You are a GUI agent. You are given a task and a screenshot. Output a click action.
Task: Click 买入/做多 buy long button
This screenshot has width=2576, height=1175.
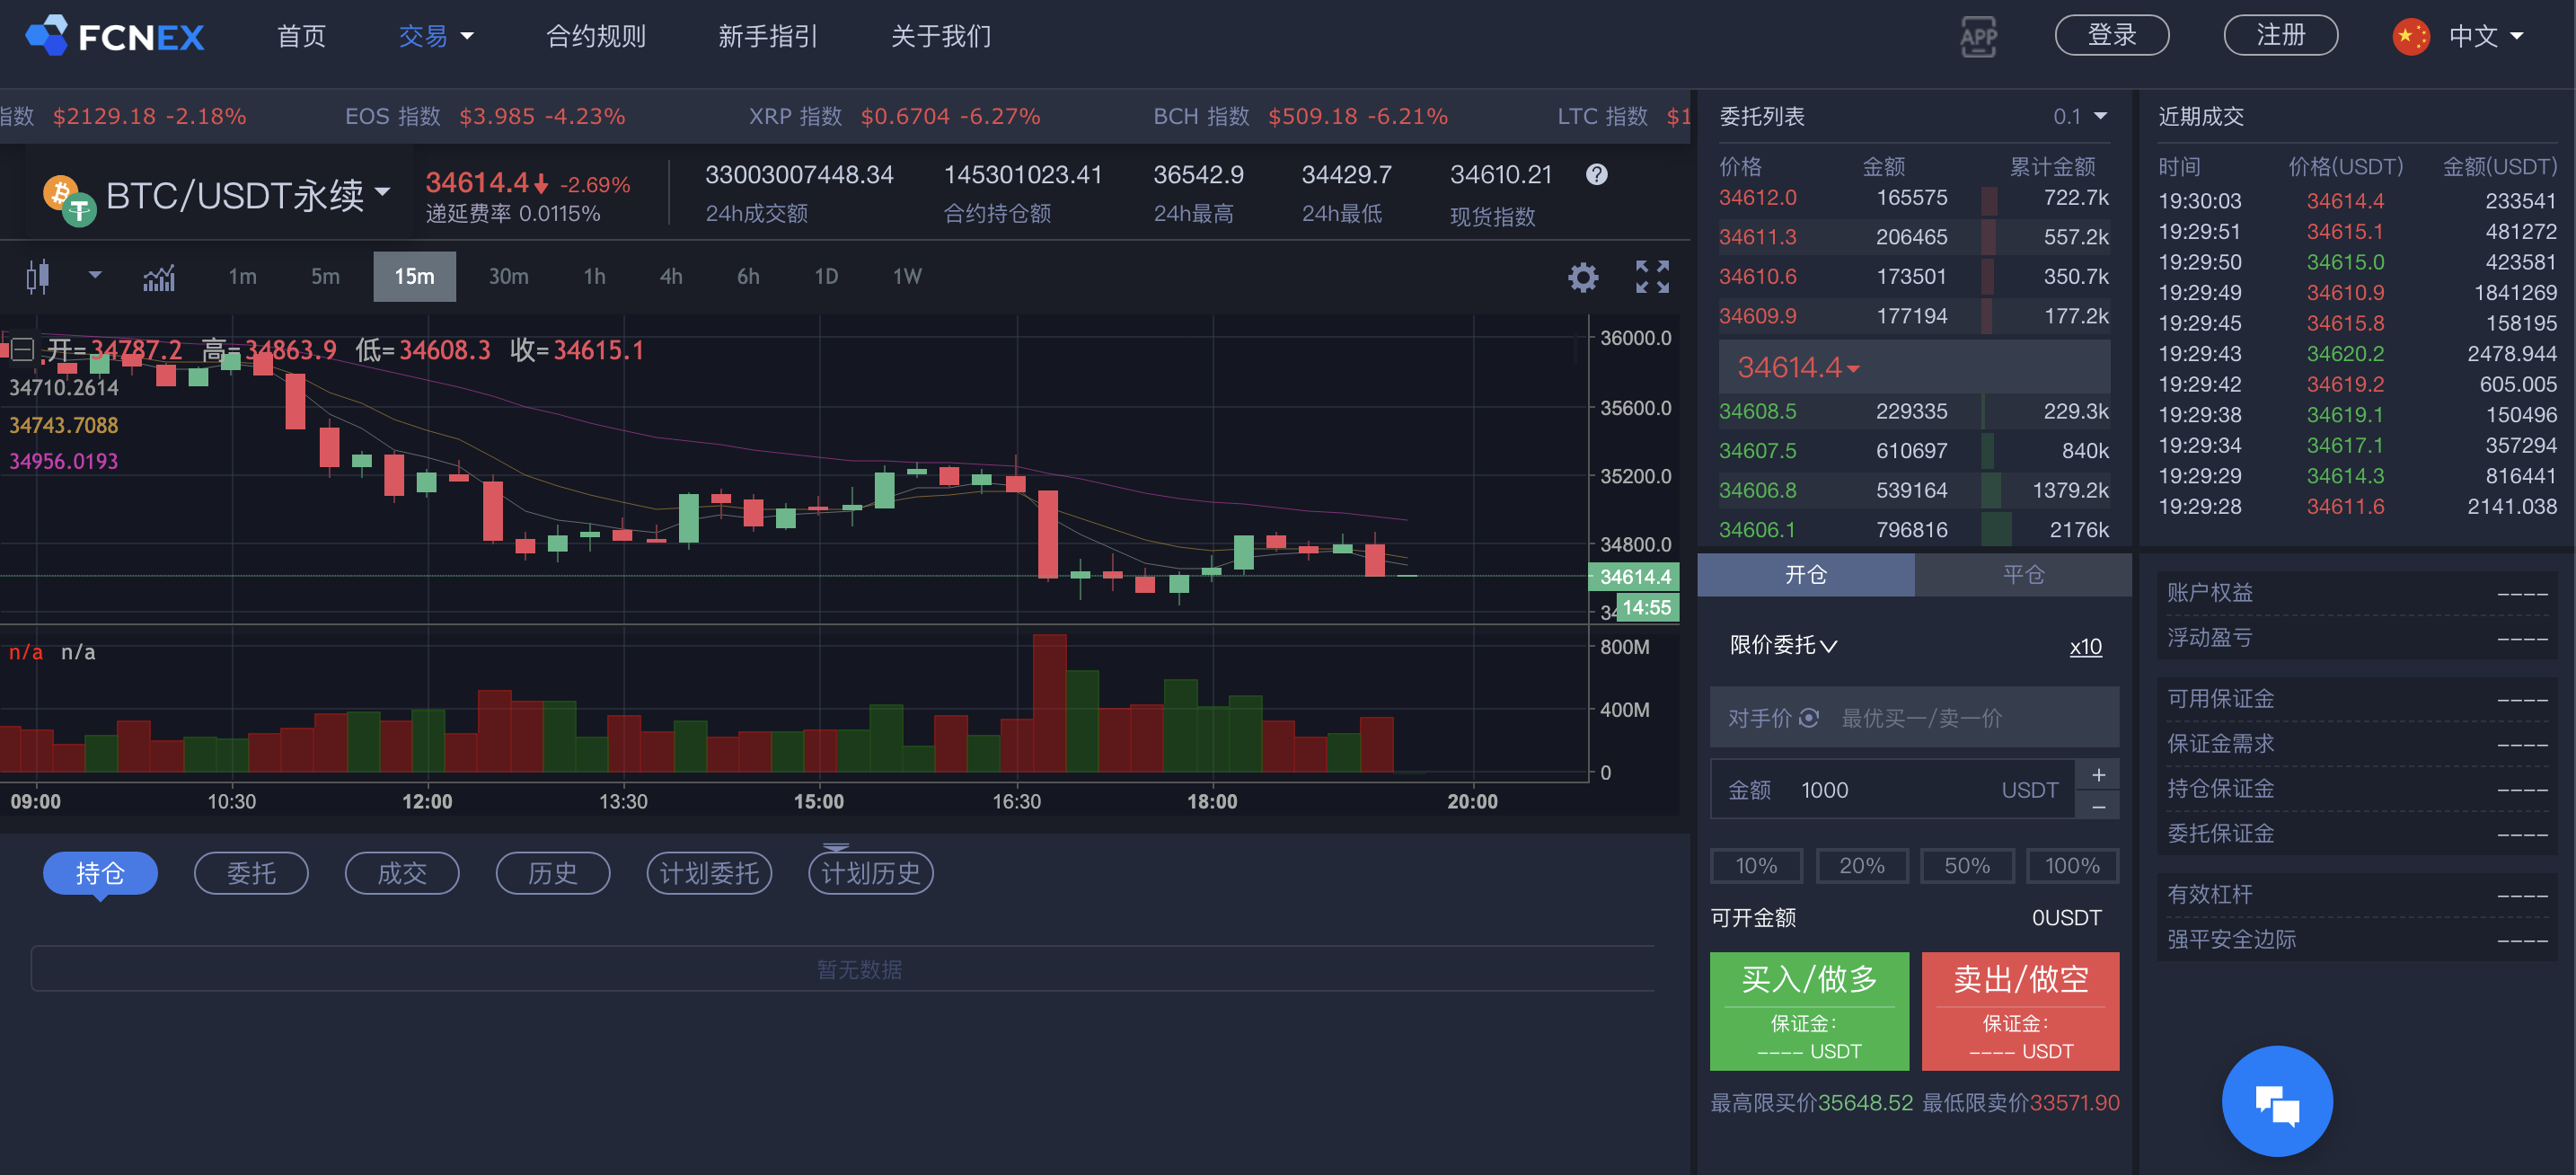[1809, 1010]
